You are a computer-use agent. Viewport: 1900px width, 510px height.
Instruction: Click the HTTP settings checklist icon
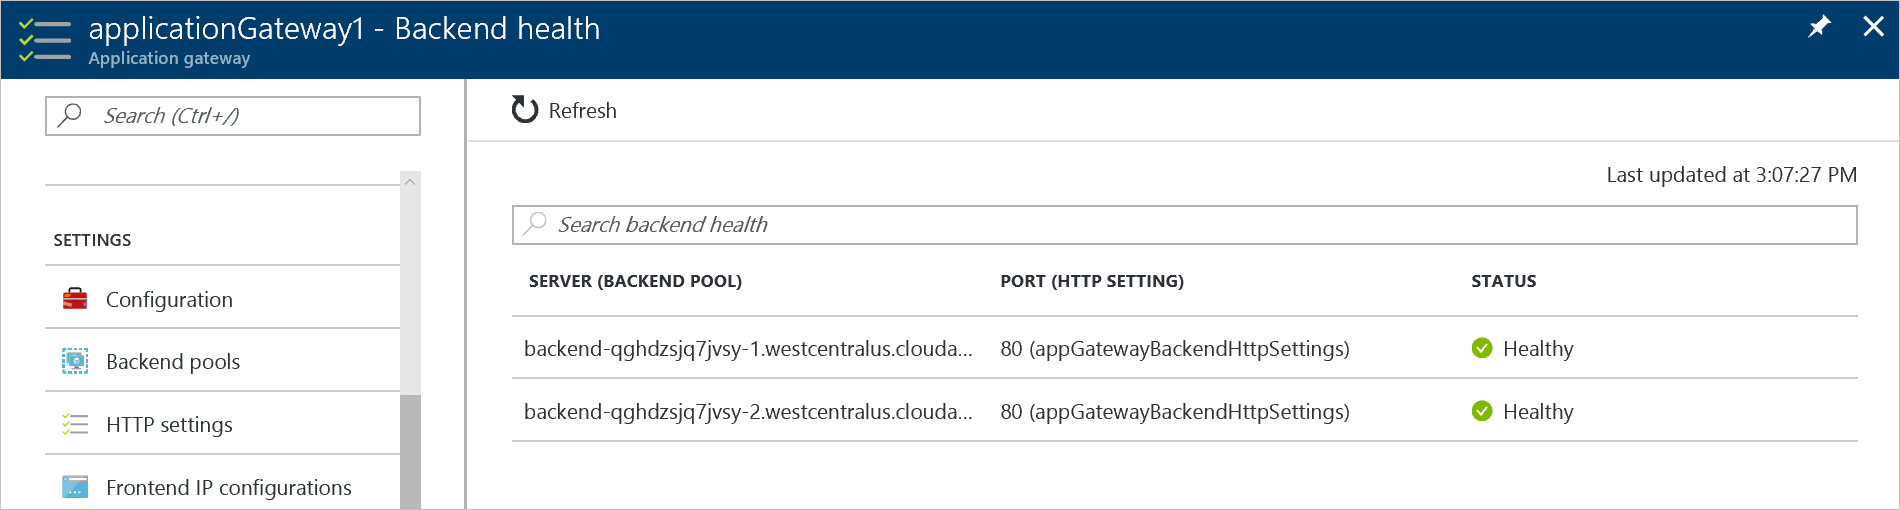click(75, 424)
